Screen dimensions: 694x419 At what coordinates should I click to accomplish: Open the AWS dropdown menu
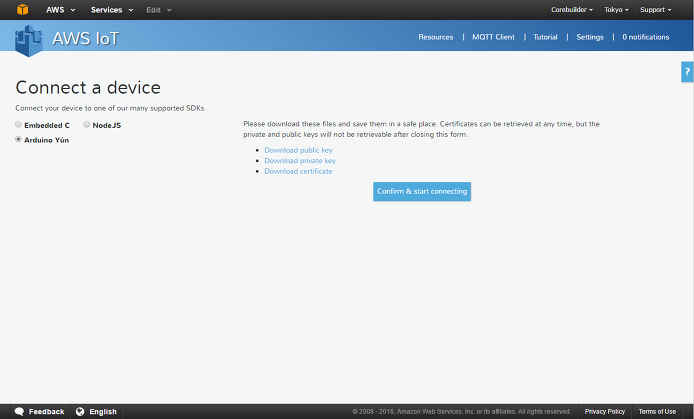[60, 10]
